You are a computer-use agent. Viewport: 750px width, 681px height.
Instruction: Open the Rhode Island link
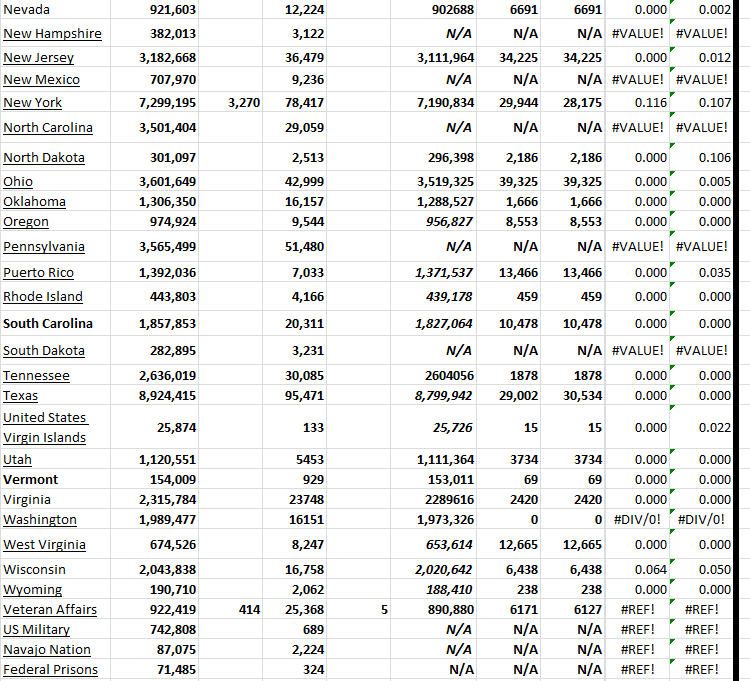pos(43,297)
